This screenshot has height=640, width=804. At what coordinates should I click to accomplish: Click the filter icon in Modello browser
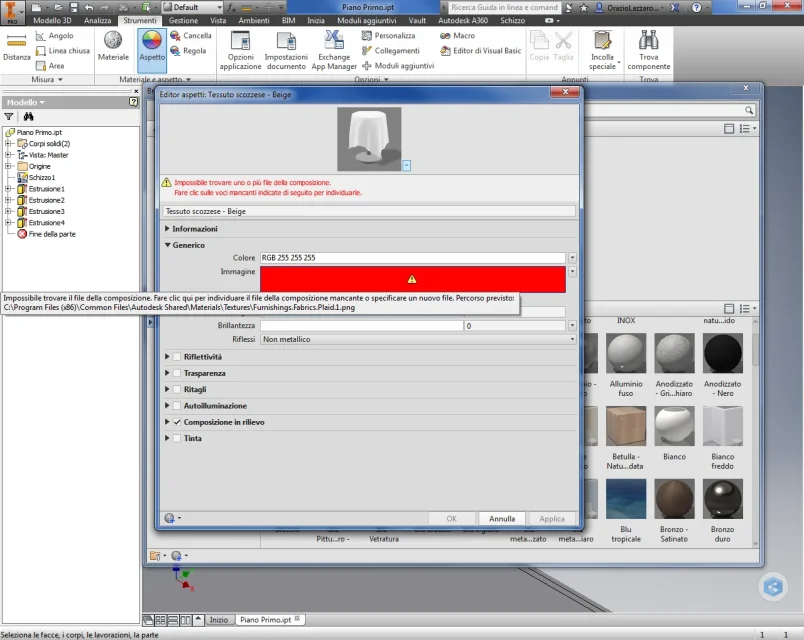9,117
